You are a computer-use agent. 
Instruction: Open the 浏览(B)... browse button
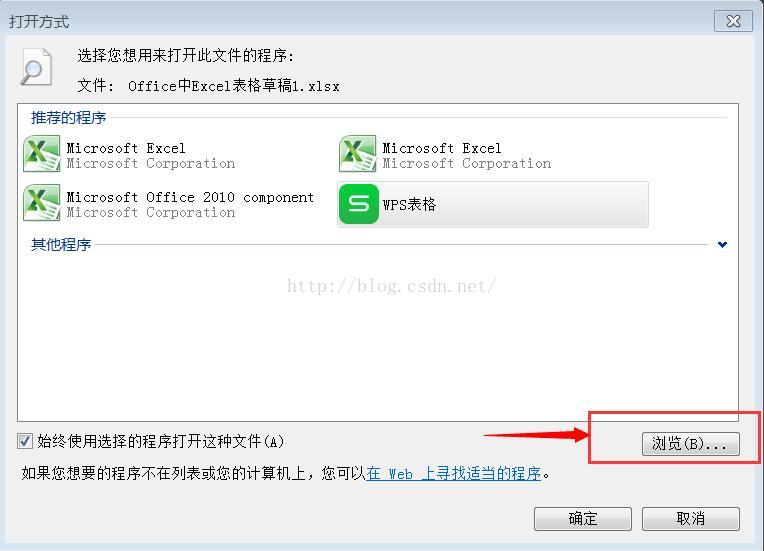click(690, 443)
